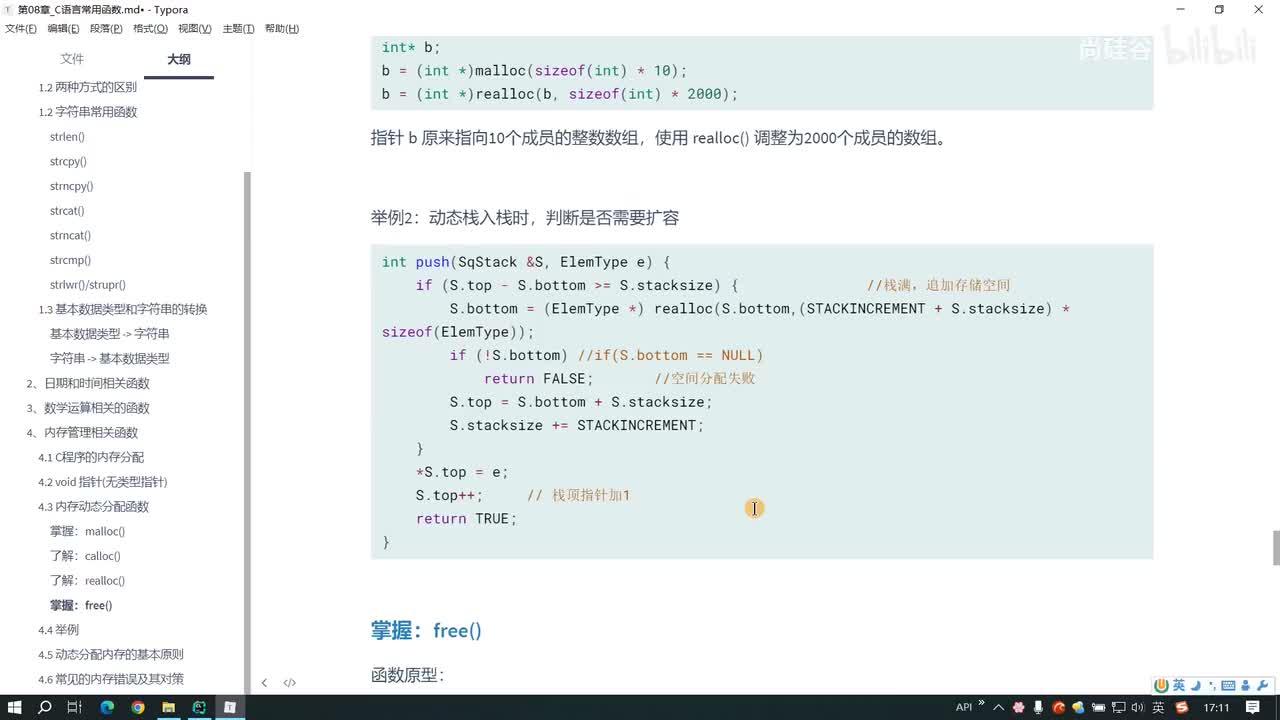Viewport: 1280px width, 720px height.
Task: Open the Windows Start menu
Action: [15, 707]
